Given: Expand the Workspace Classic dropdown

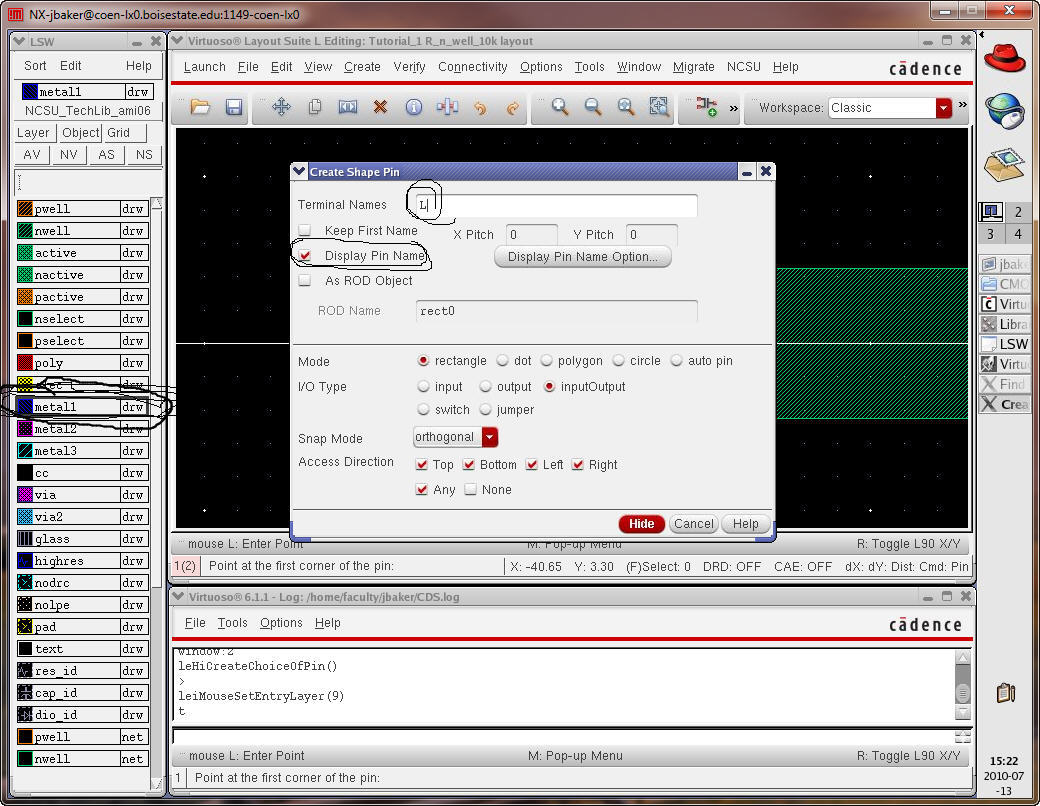Looking at the screenshot, I should pyautogui.click(x=943, y=108).
